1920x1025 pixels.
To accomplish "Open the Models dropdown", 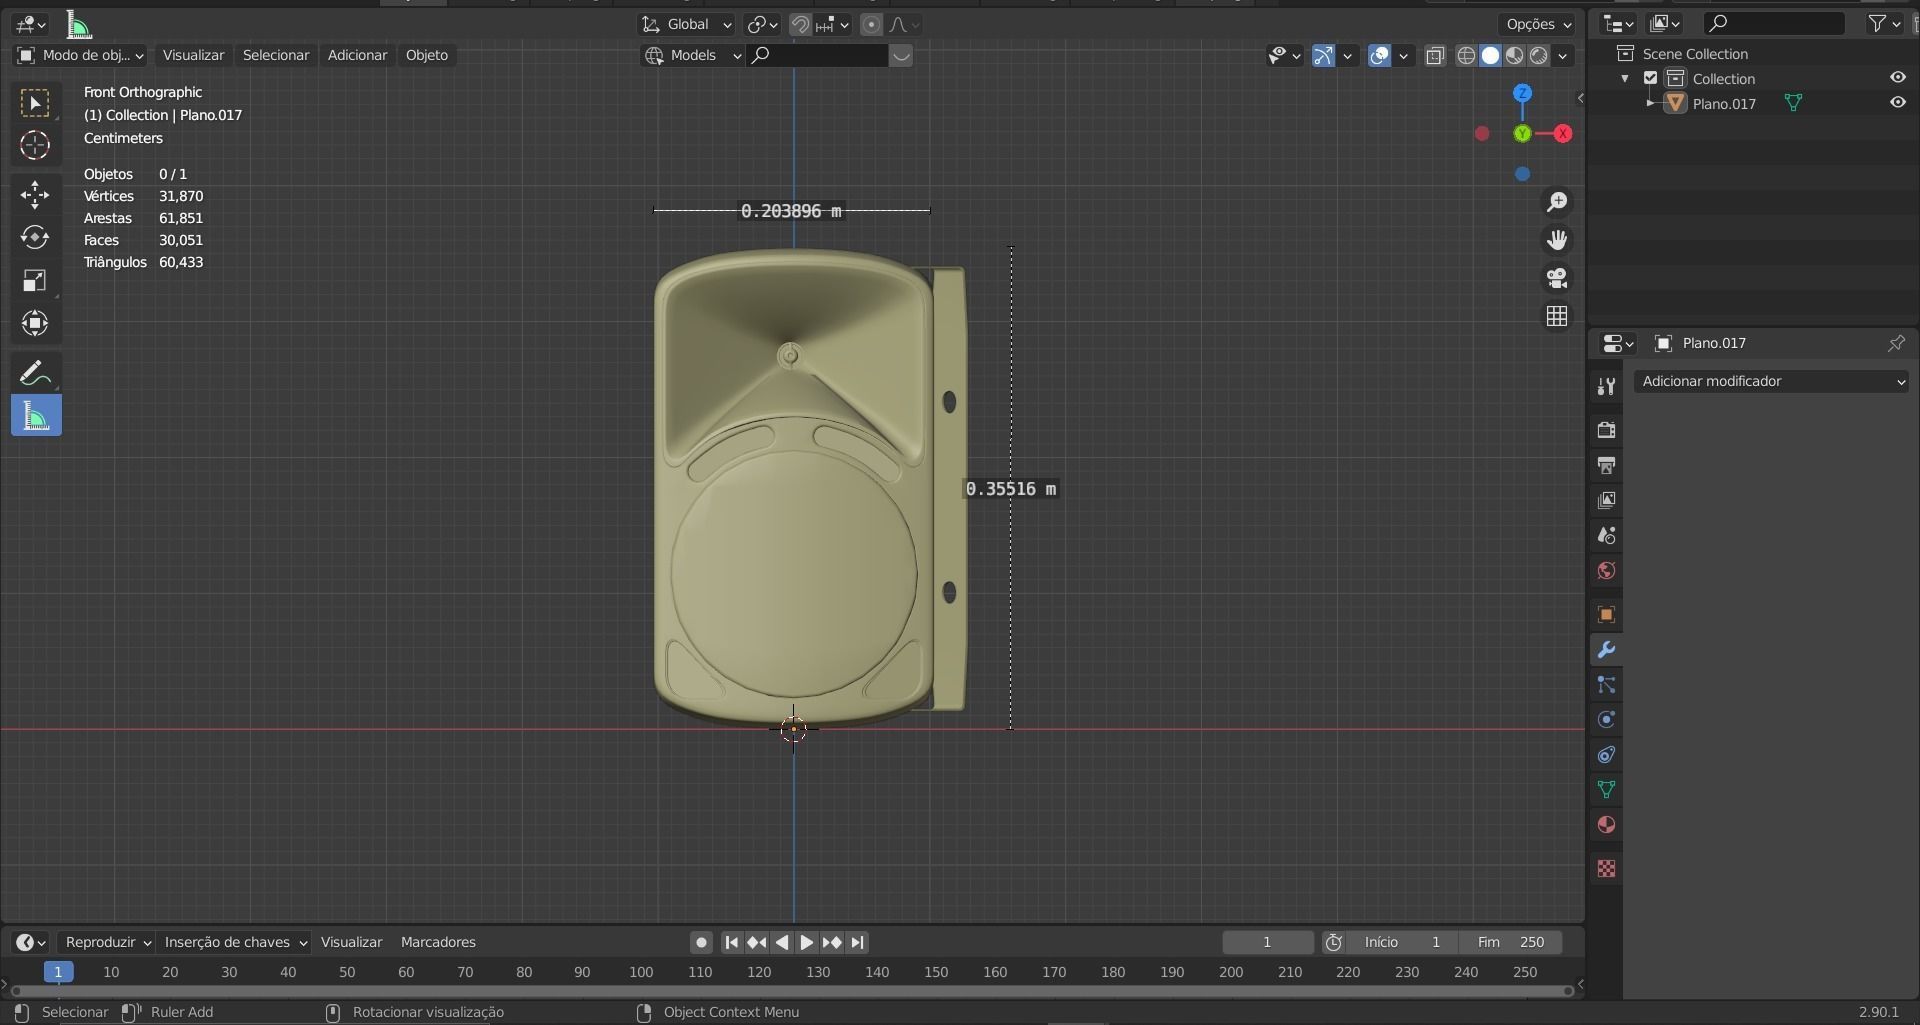I will pos(692,55).
